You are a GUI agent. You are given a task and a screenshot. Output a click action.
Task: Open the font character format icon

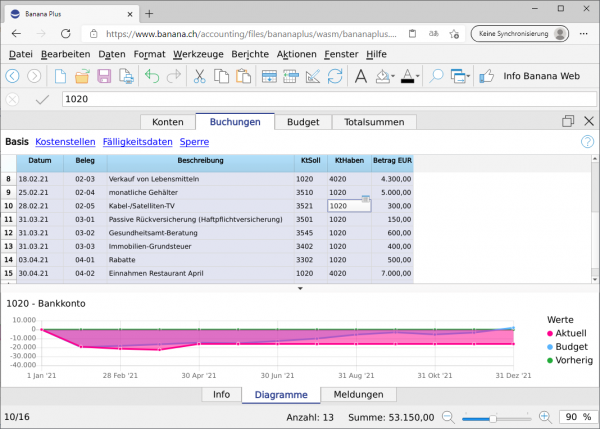pyautogui.click(x=360, y=76)
